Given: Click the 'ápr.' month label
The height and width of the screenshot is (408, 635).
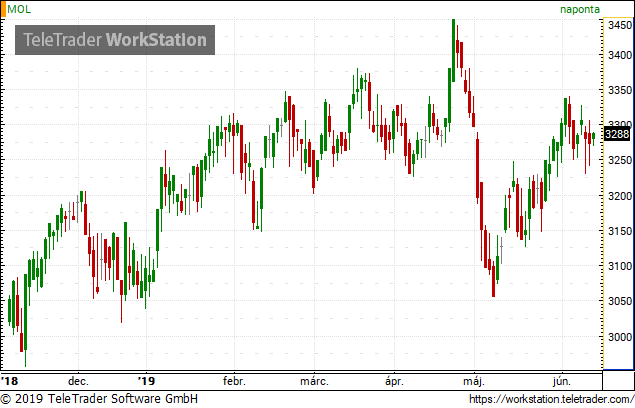Looking at the screenshot, I should [x=394, y=381].
